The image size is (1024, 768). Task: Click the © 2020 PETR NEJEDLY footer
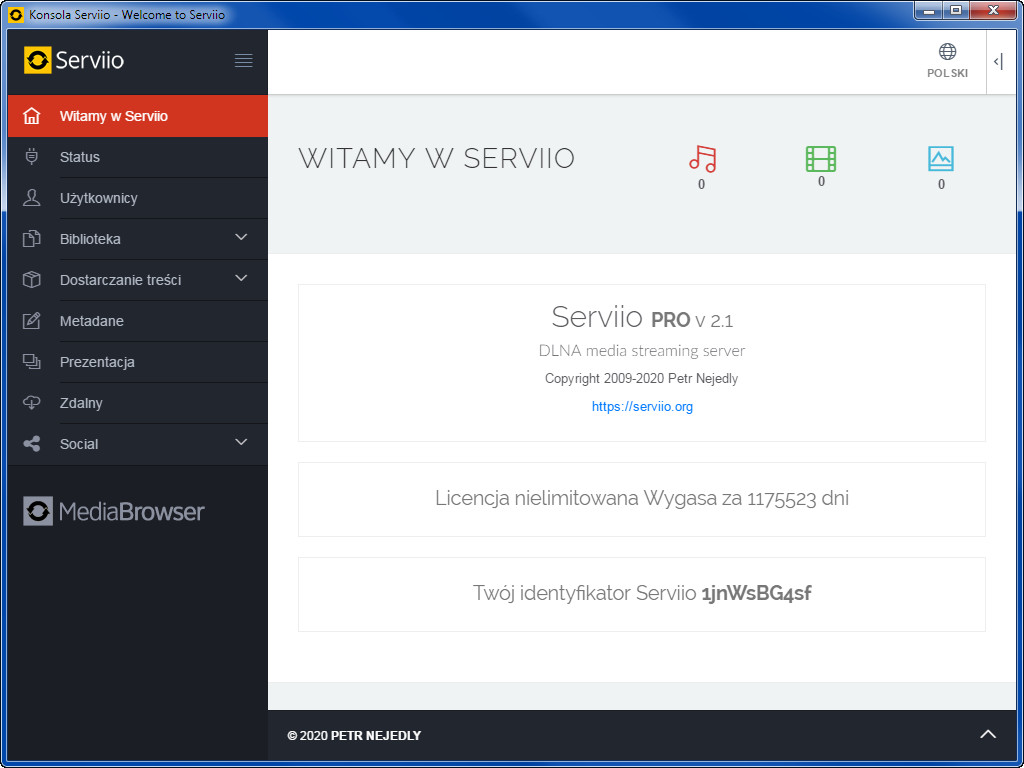click(354, 736)
